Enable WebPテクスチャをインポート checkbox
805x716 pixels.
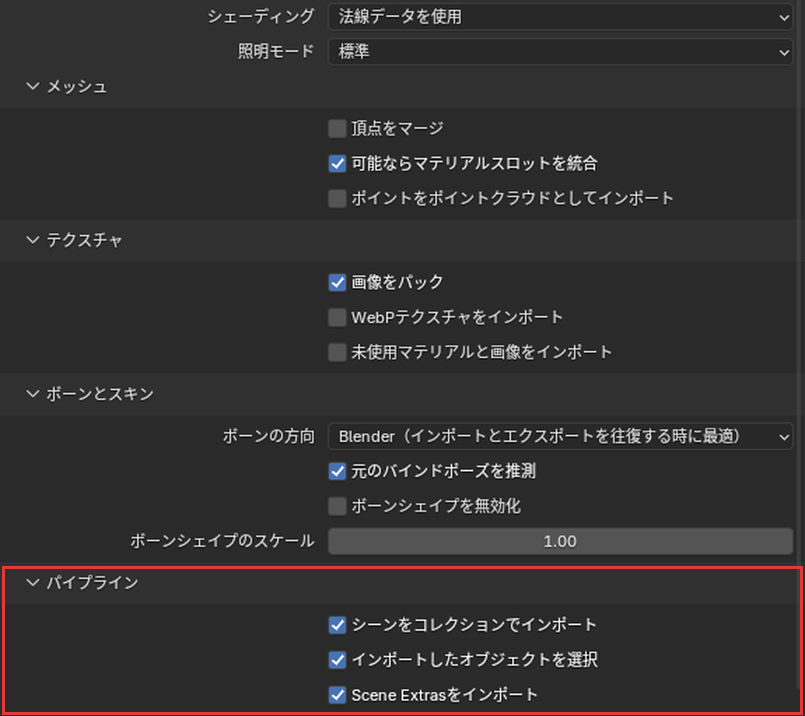[x=337, y=317]
